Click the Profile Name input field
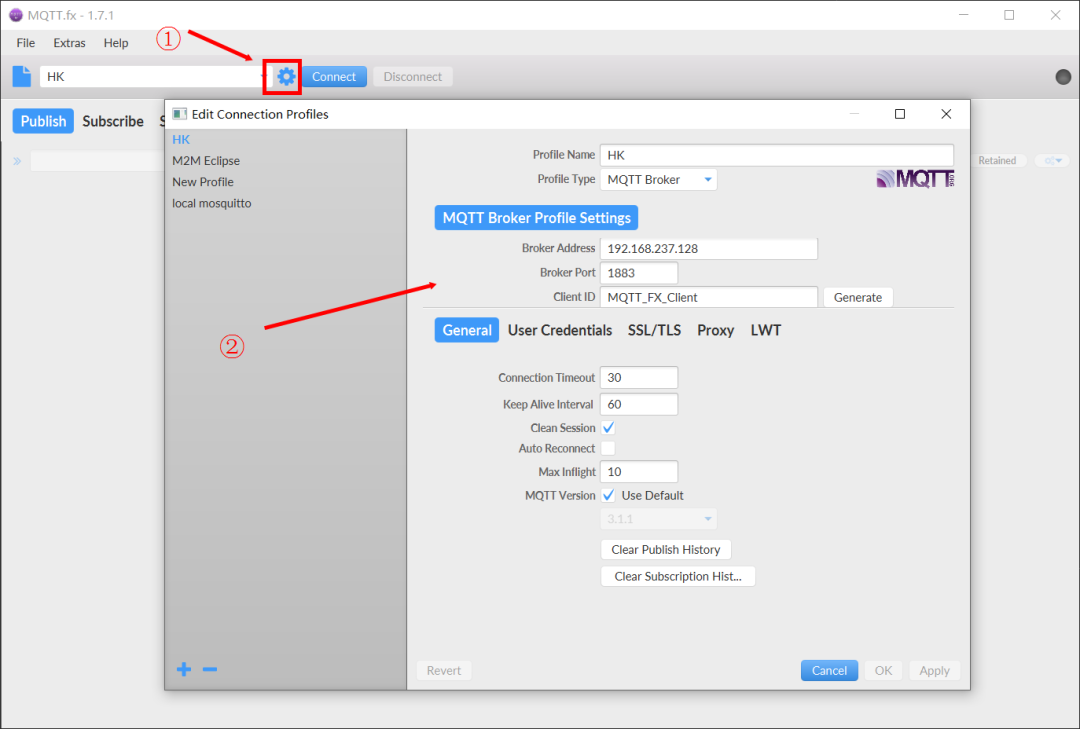1080x729 pixels. (777, 155)
